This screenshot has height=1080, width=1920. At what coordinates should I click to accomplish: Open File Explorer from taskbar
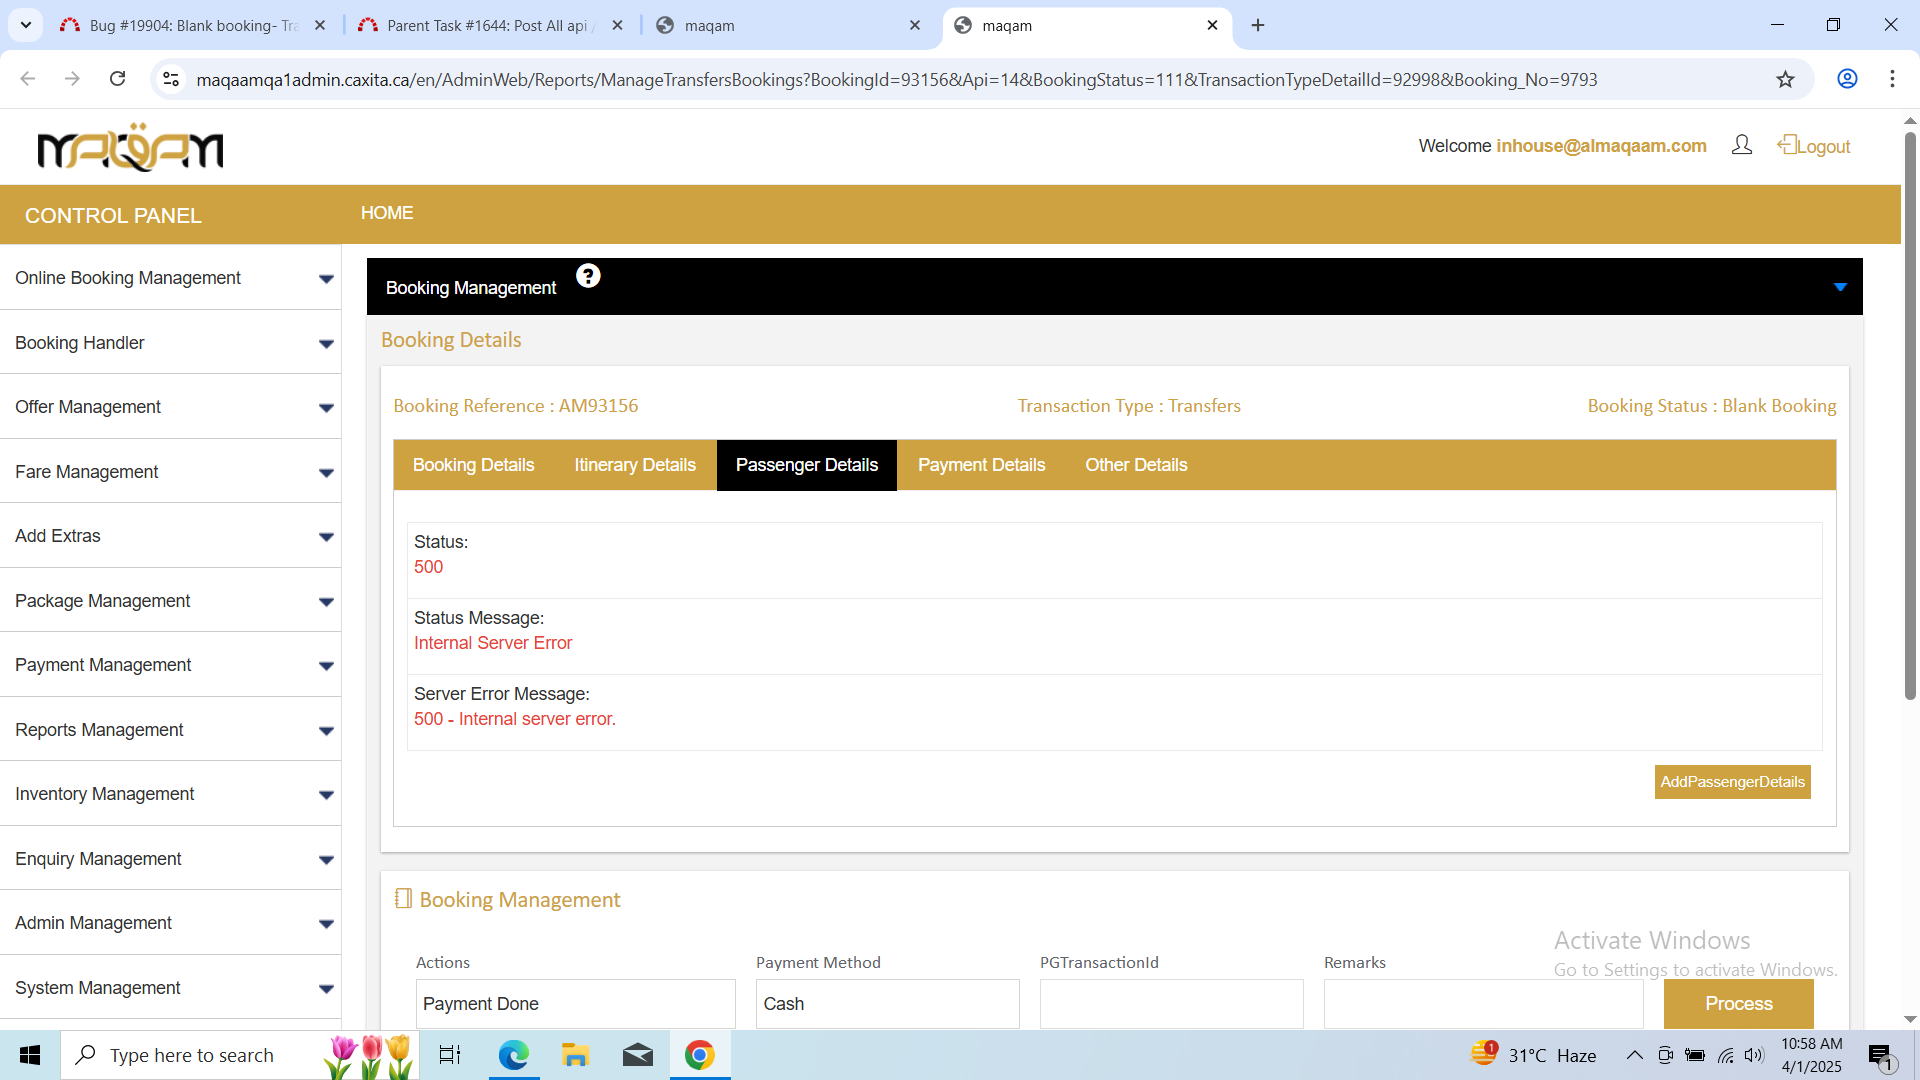click(x=575, y=1055)
